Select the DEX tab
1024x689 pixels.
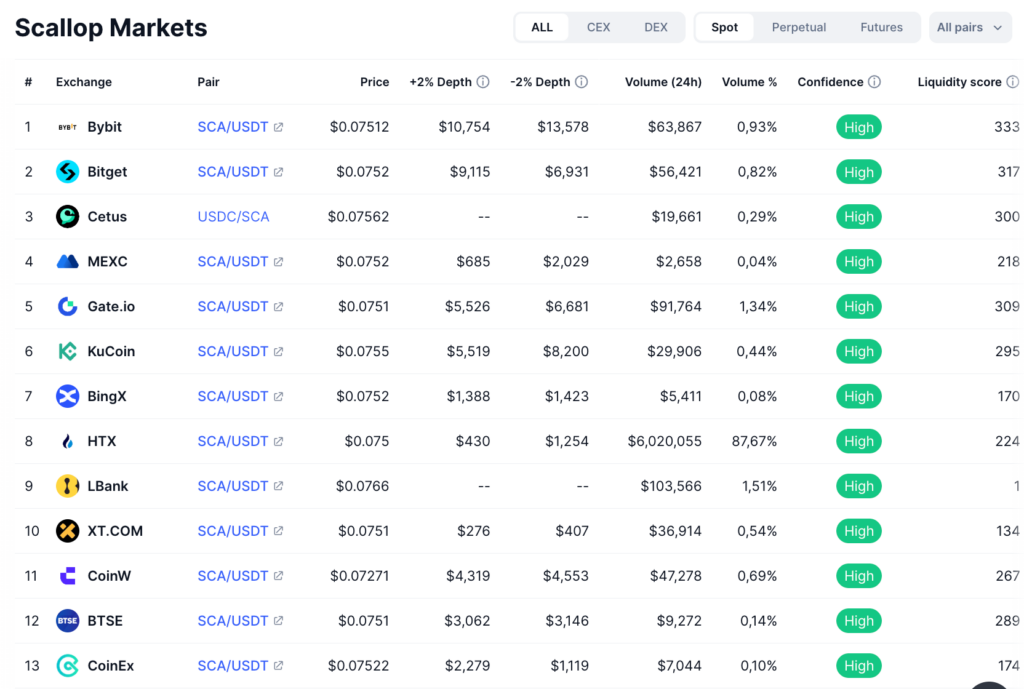coord(656,27)
